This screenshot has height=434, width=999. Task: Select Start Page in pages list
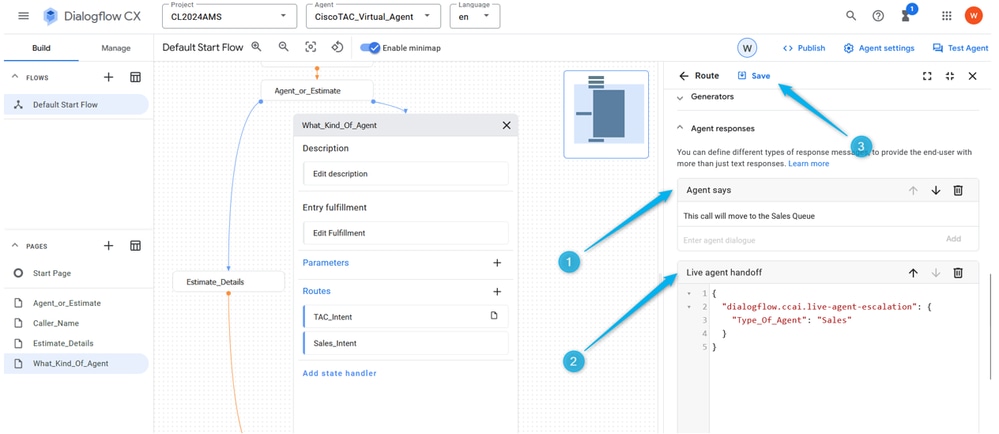(x=76, y=273)
